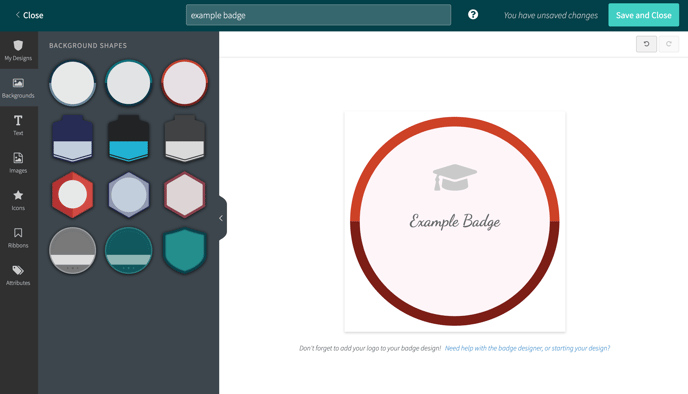Open the My Designs sidebar section
Screen dimensions: 688x394
[18, 50]
